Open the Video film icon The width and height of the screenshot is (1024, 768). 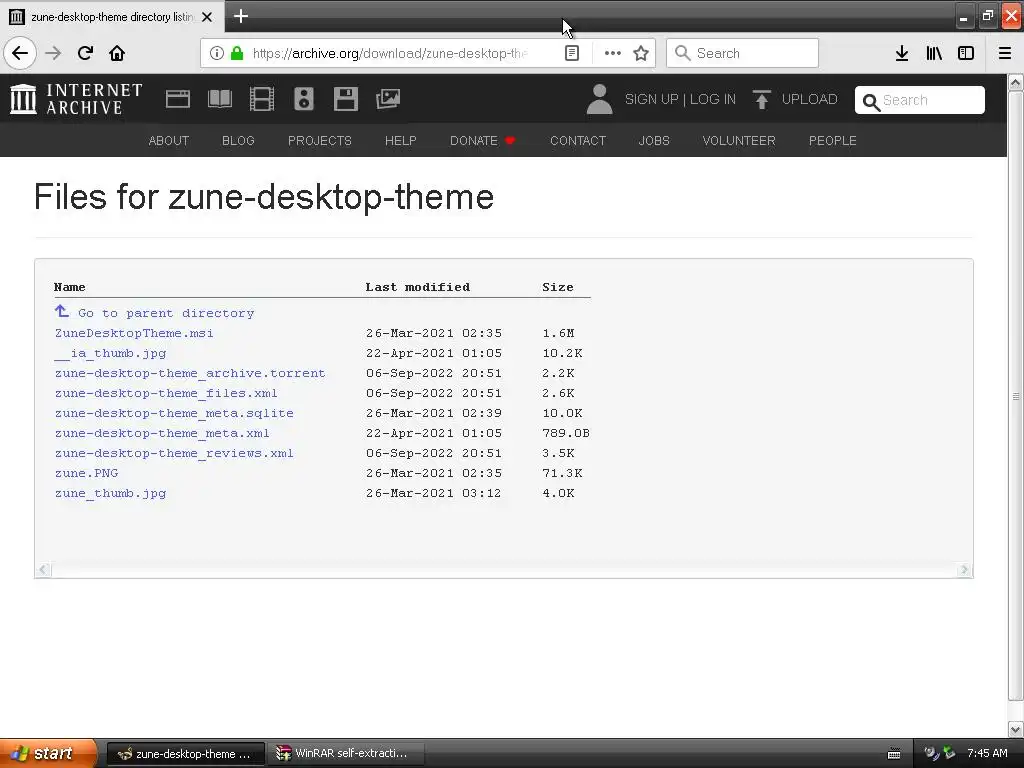262,99
